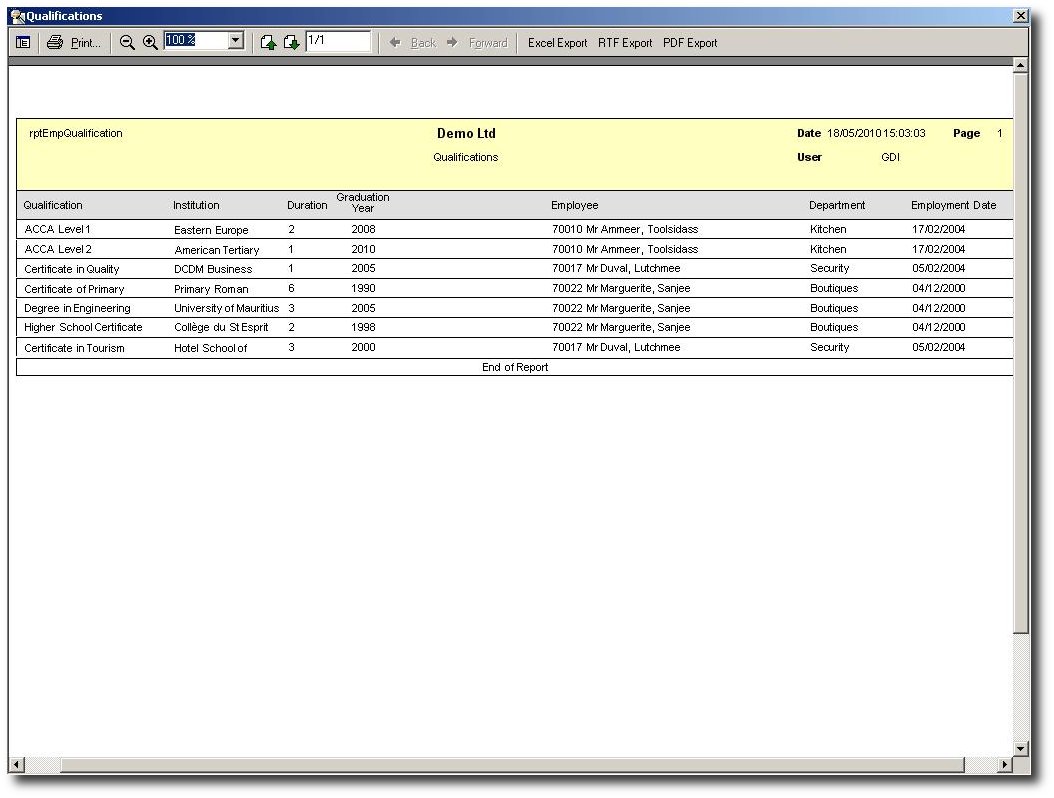
Task: Click the 100 % zoom text field
Action: 196,41
